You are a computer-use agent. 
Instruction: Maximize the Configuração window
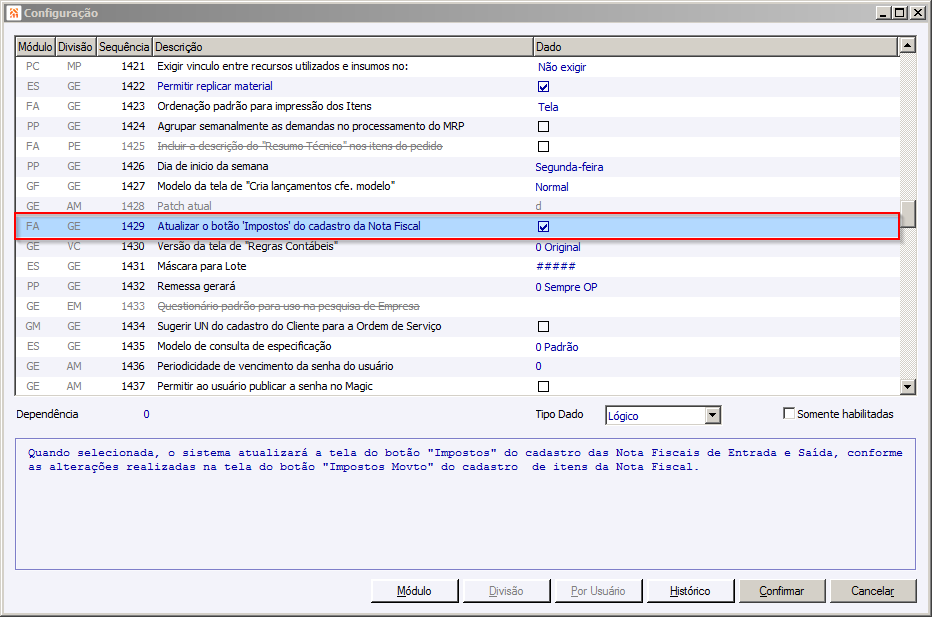pyautogui.click(x=900, y=12)
